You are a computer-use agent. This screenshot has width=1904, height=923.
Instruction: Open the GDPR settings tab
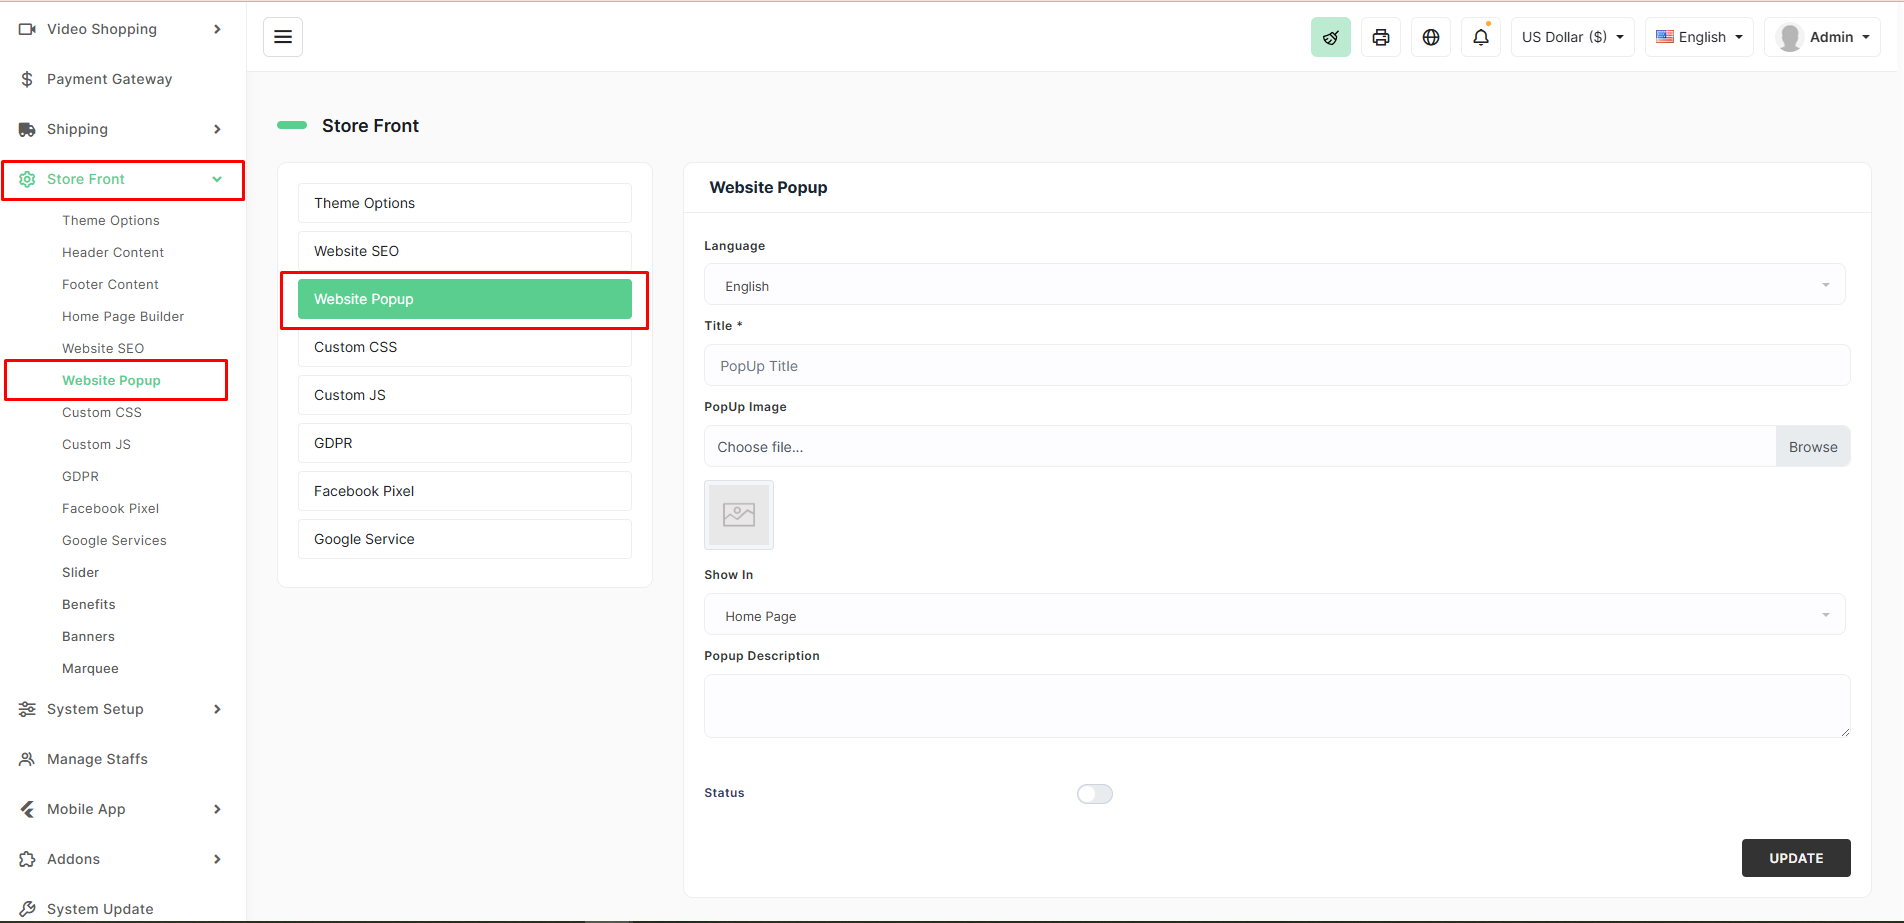[x=463, y=443]
